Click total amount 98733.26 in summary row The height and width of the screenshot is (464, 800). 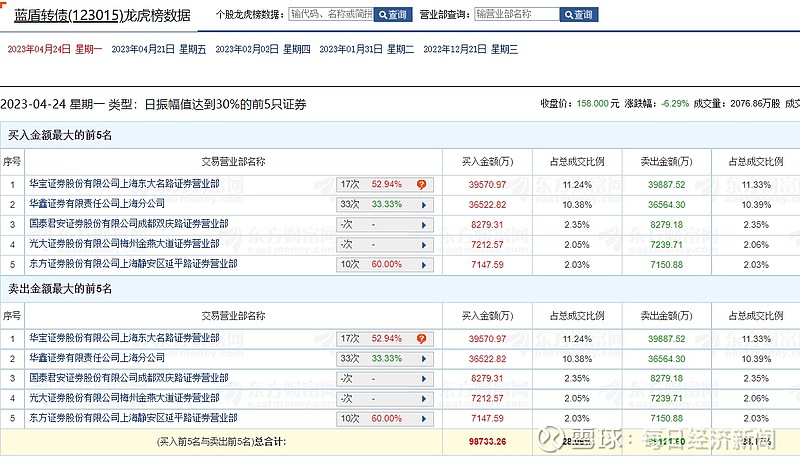[487, 442]
